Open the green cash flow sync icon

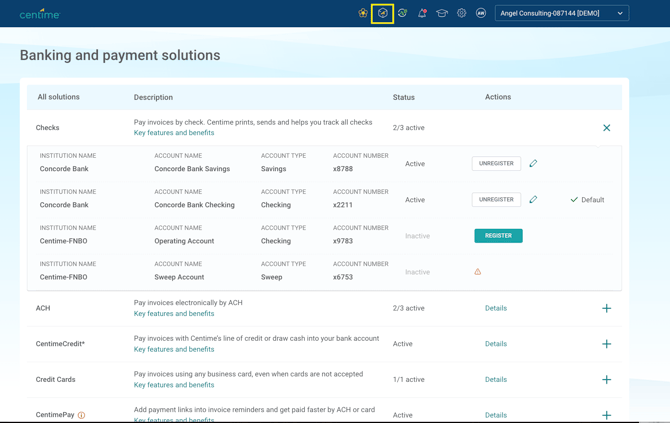(402, 13)
